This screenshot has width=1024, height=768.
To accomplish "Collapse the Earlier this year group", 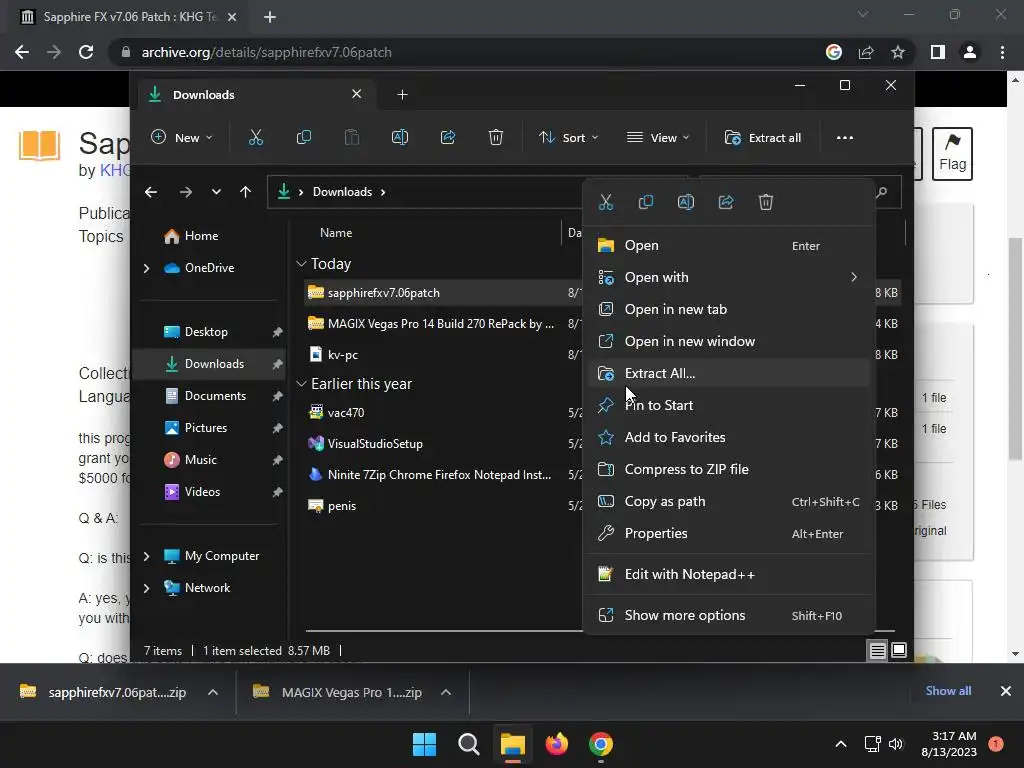I will [301, 384].
